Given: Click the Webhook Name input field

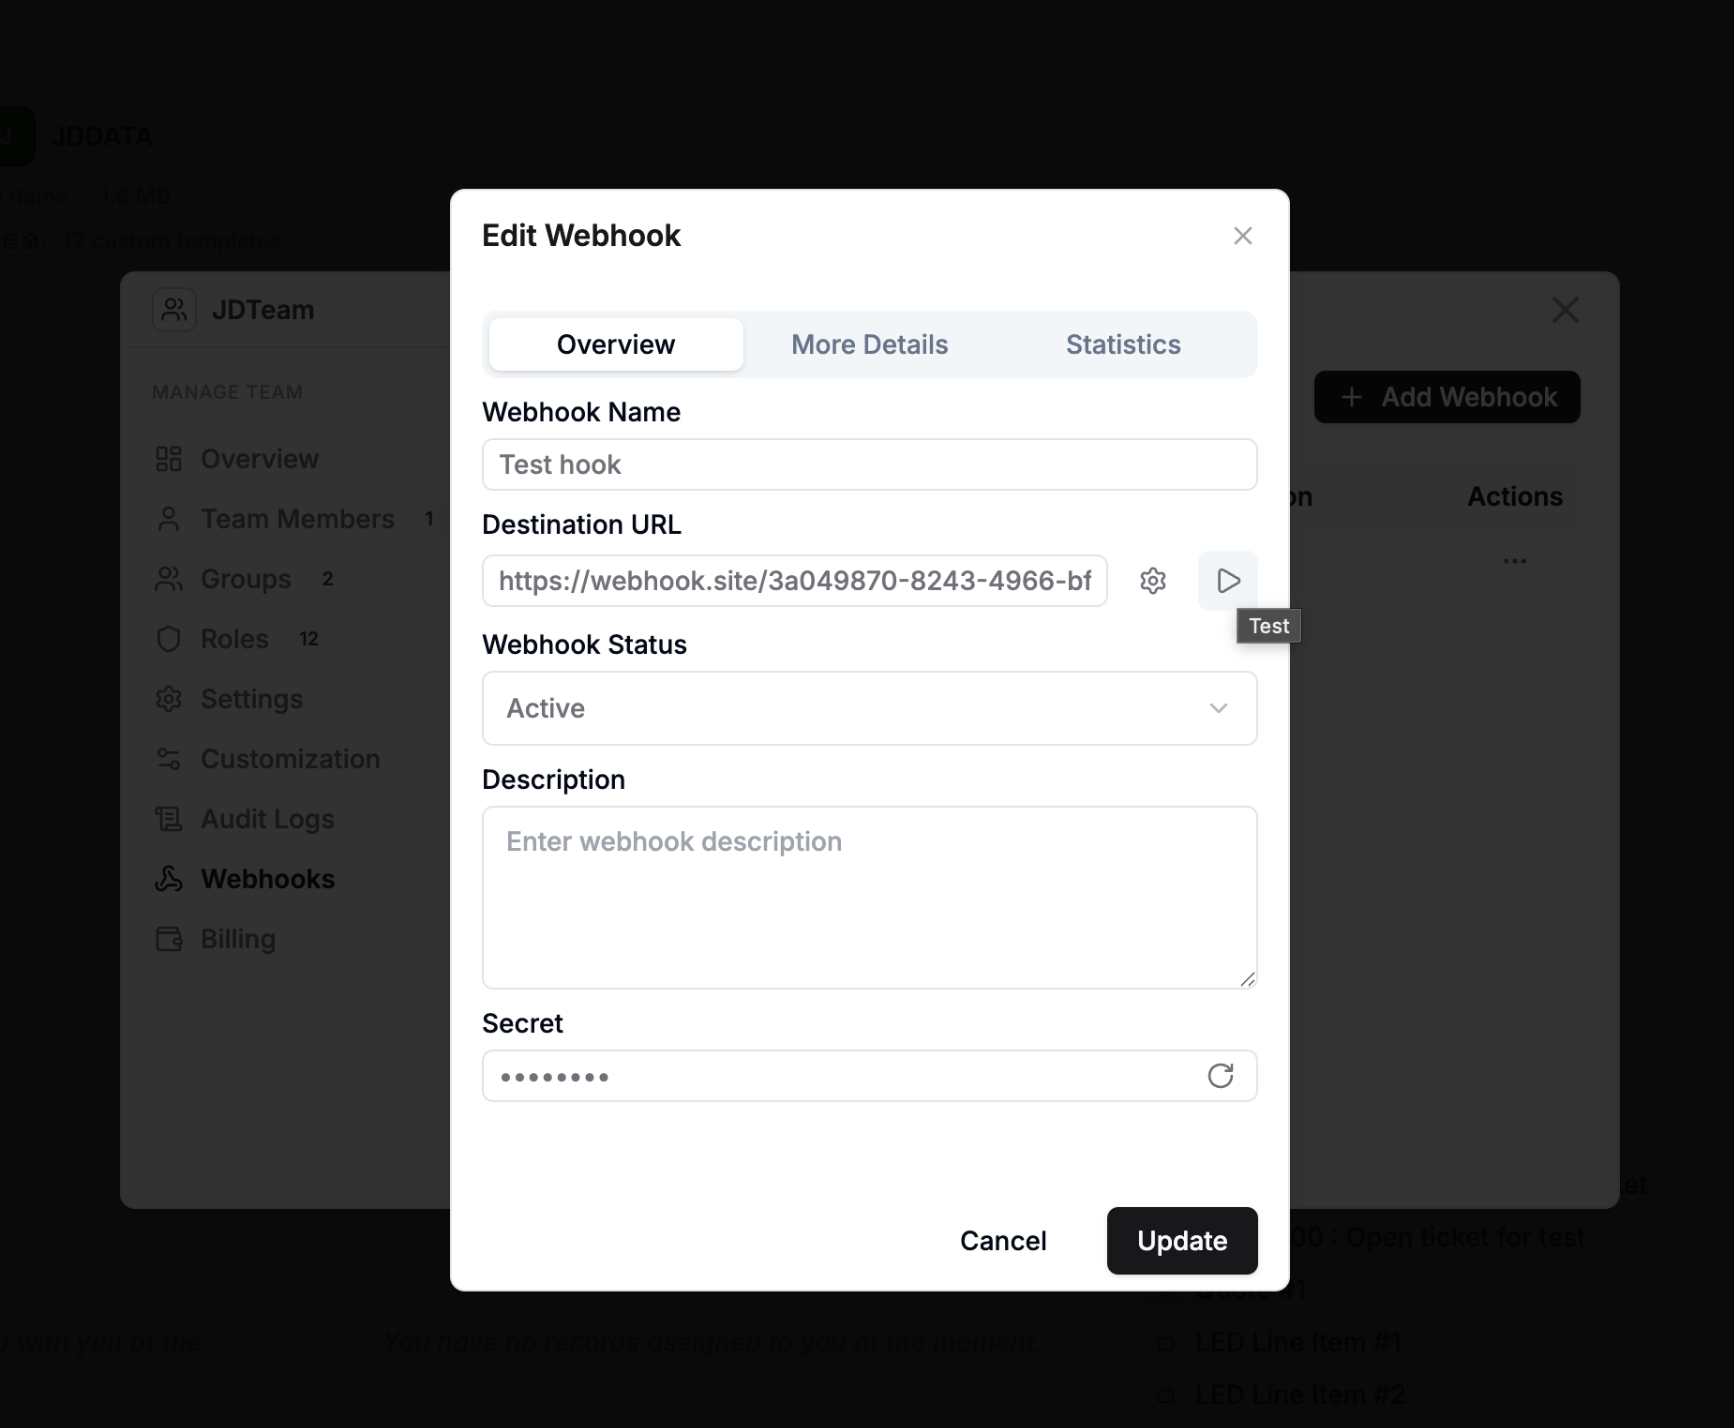Looking at the screenshot, I should (x=868, y=464).
